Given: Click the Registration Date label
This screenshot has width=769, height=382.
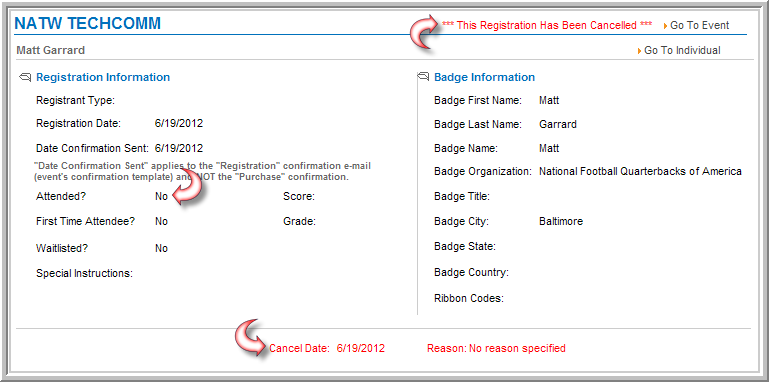Looking at the screenshot, I should [x=78, y=124].
